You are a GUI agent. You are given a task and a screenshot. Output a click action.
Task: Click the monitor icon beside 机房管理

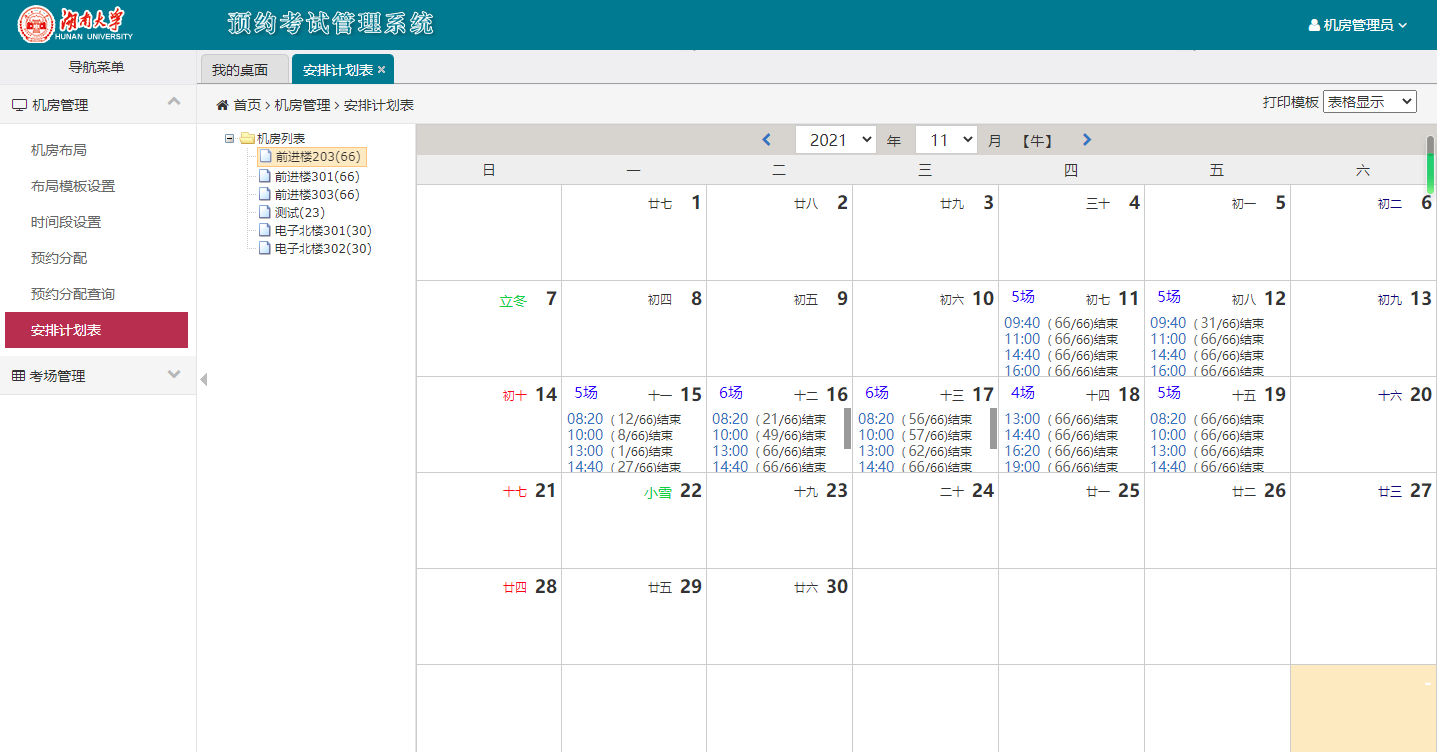click(x=19, y=105)
